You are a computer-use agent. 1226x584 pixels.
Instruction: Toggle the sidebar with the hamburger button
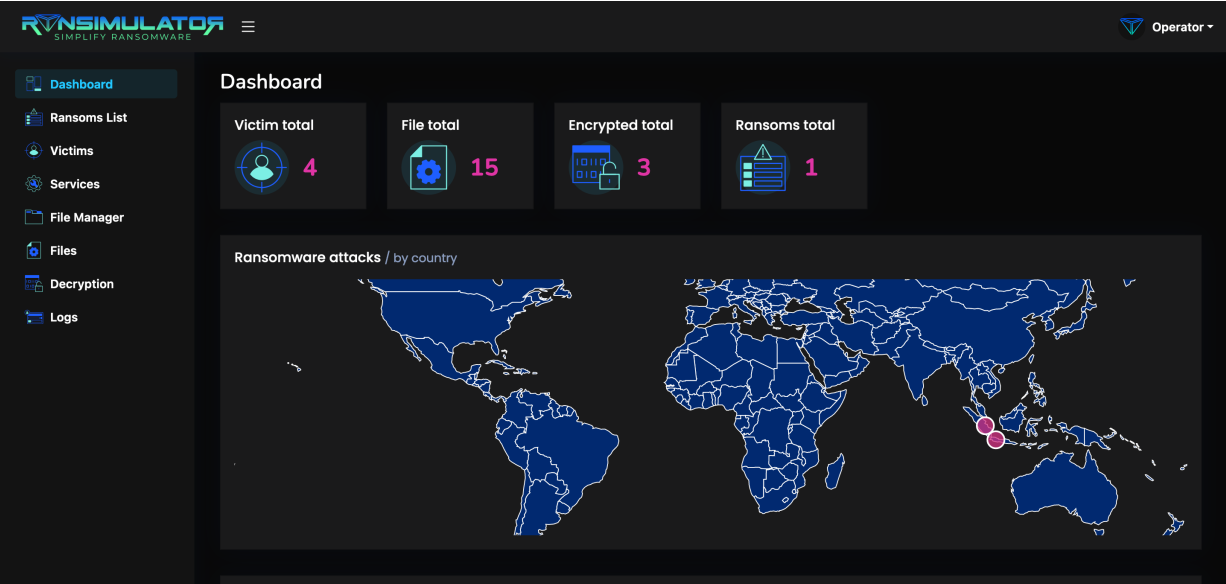click(x=248, y=27)
